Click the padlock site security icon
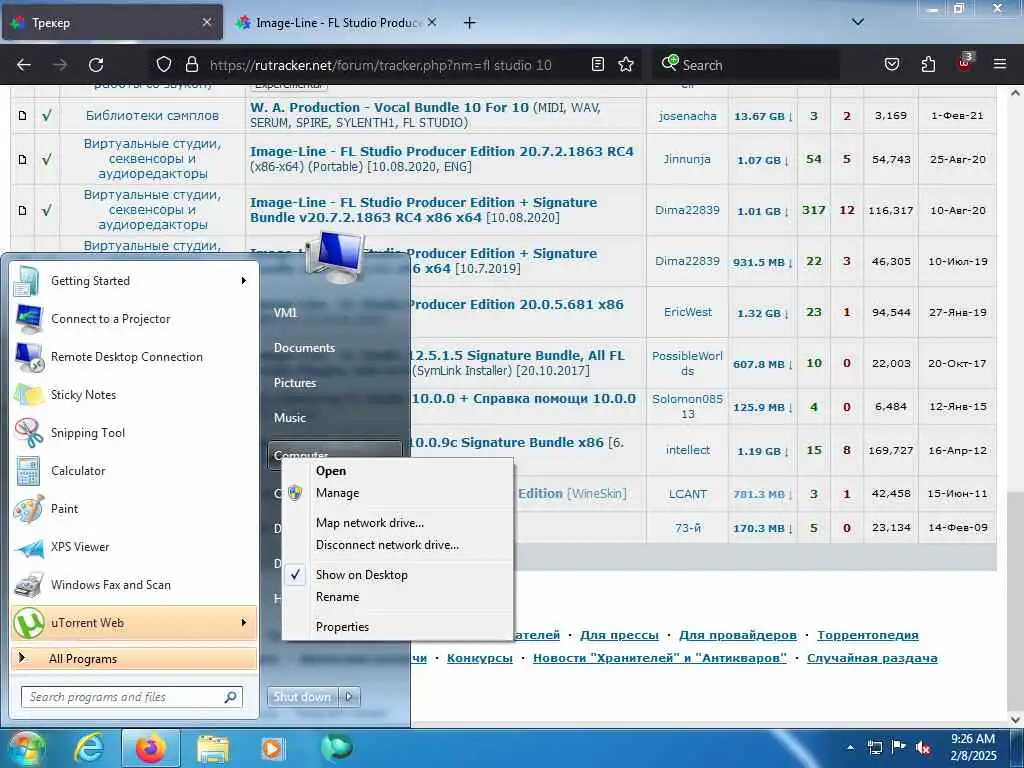The height and width of the screenshot is (768, 1024). [191, 64]
